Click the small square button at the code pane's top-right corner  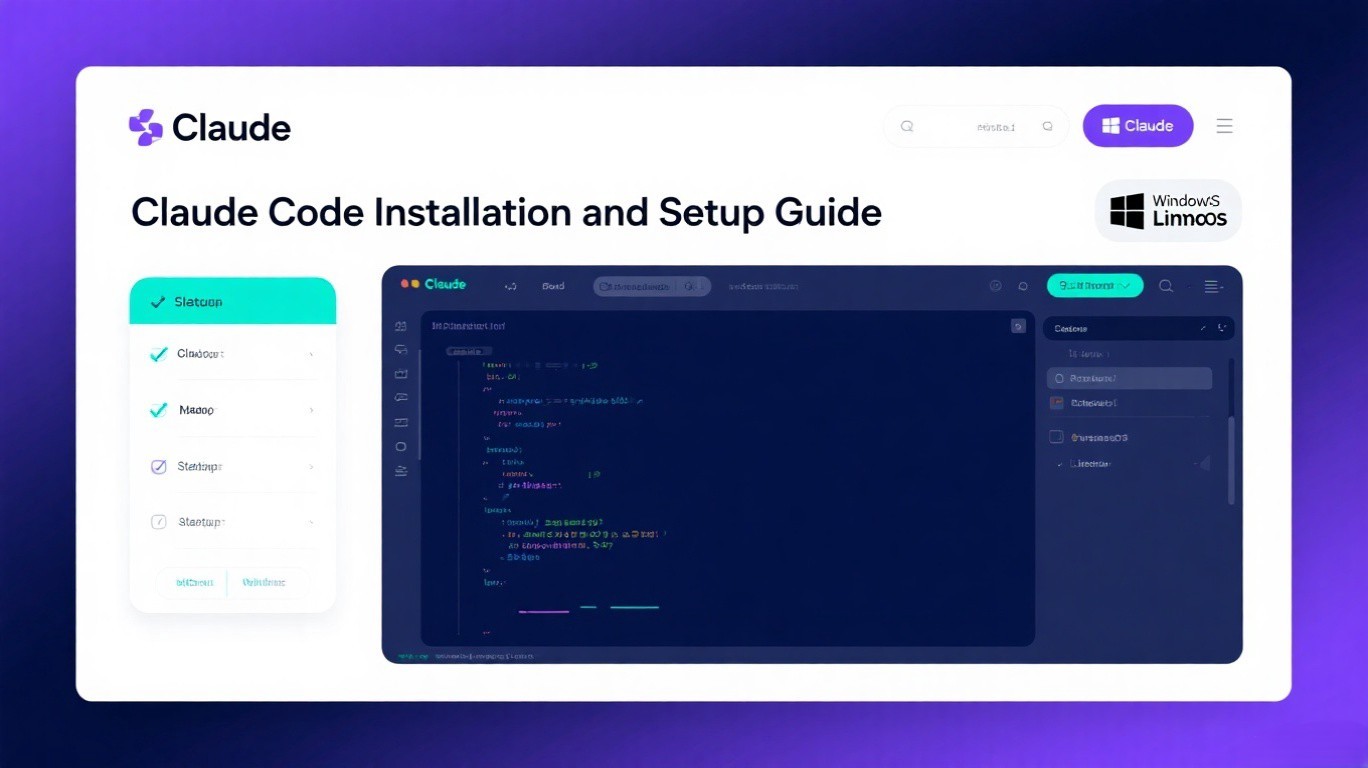coord(1018,326)
